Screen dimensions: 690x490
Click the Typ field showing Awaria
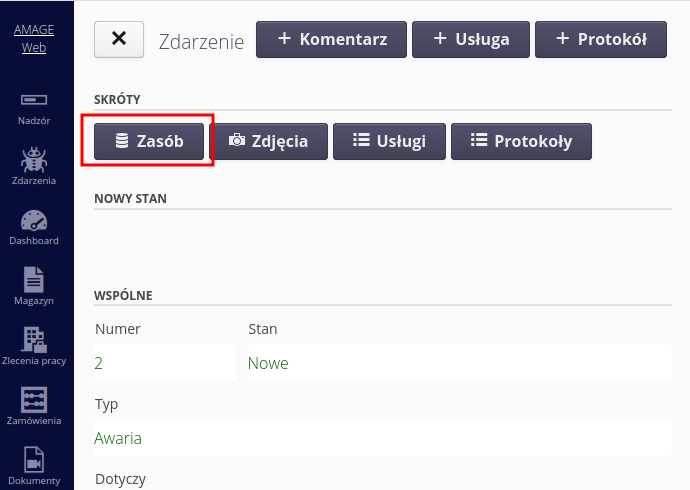point(118,438)
